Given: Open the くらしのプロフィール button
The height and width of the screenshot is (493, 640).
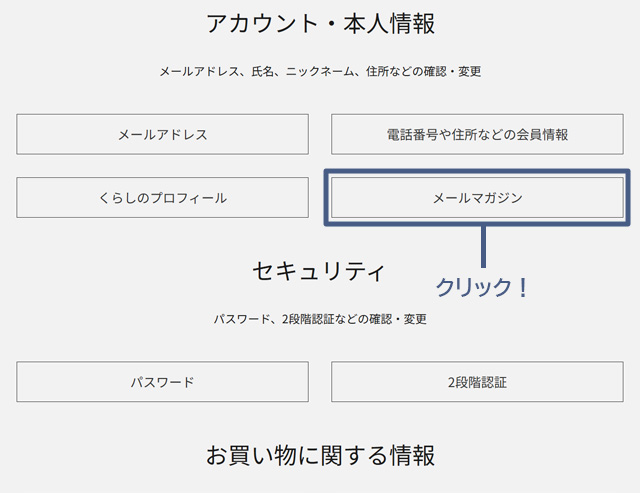Looking at the screenshot, I should [162, 197].
